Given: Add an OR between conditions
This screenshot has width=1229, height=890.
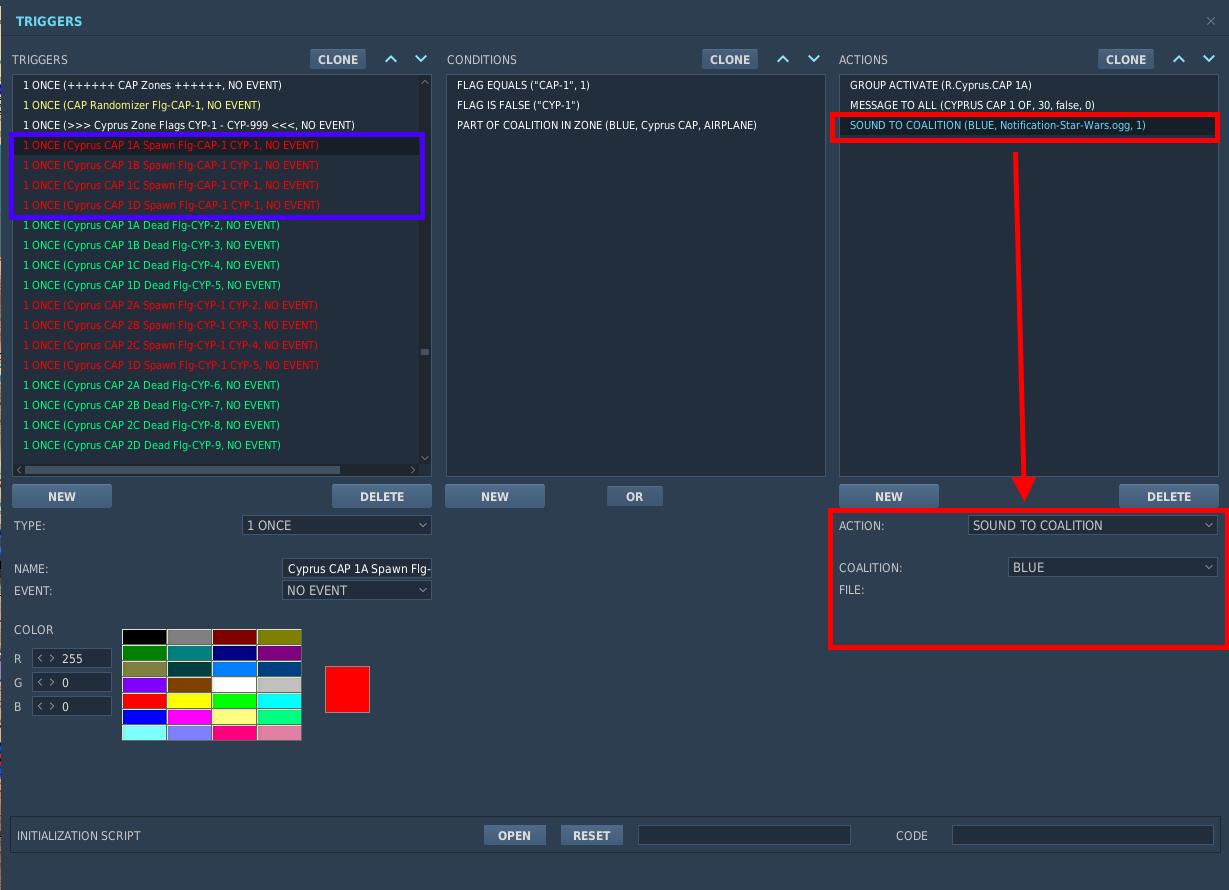Looking at the screenshot, I should (635, 496).
